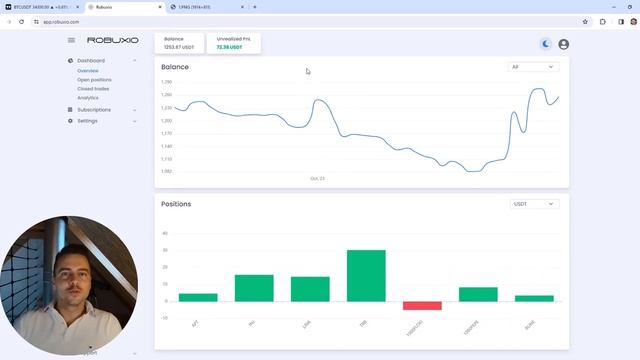
Task: Expand the Subscriptions menu section
Action: click(134, 110)
